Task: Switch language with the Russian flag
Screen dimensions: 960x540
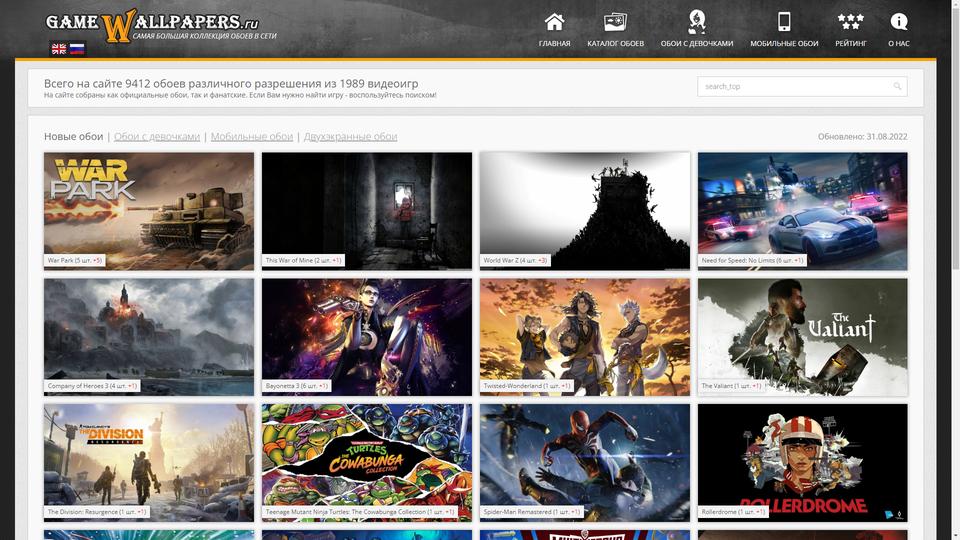Action: (77, 49)
